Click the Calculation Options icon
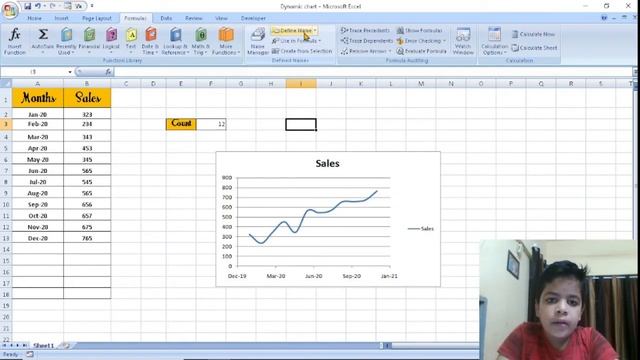 (x=494, y=34)
